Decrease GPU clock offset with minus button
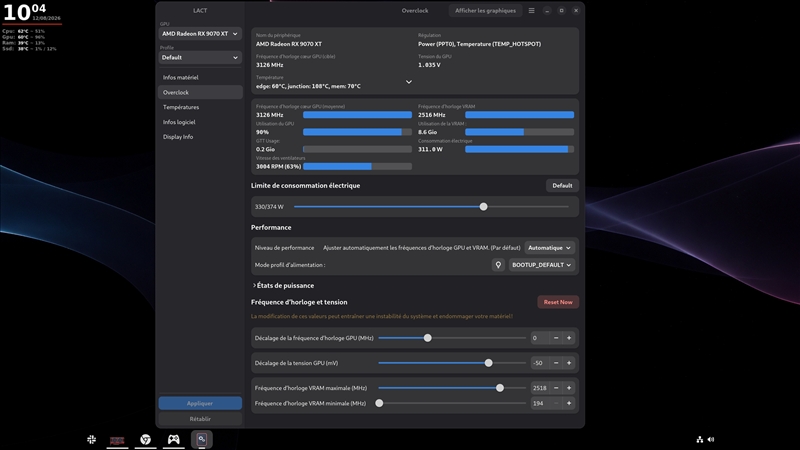 [x=556, y=338]
